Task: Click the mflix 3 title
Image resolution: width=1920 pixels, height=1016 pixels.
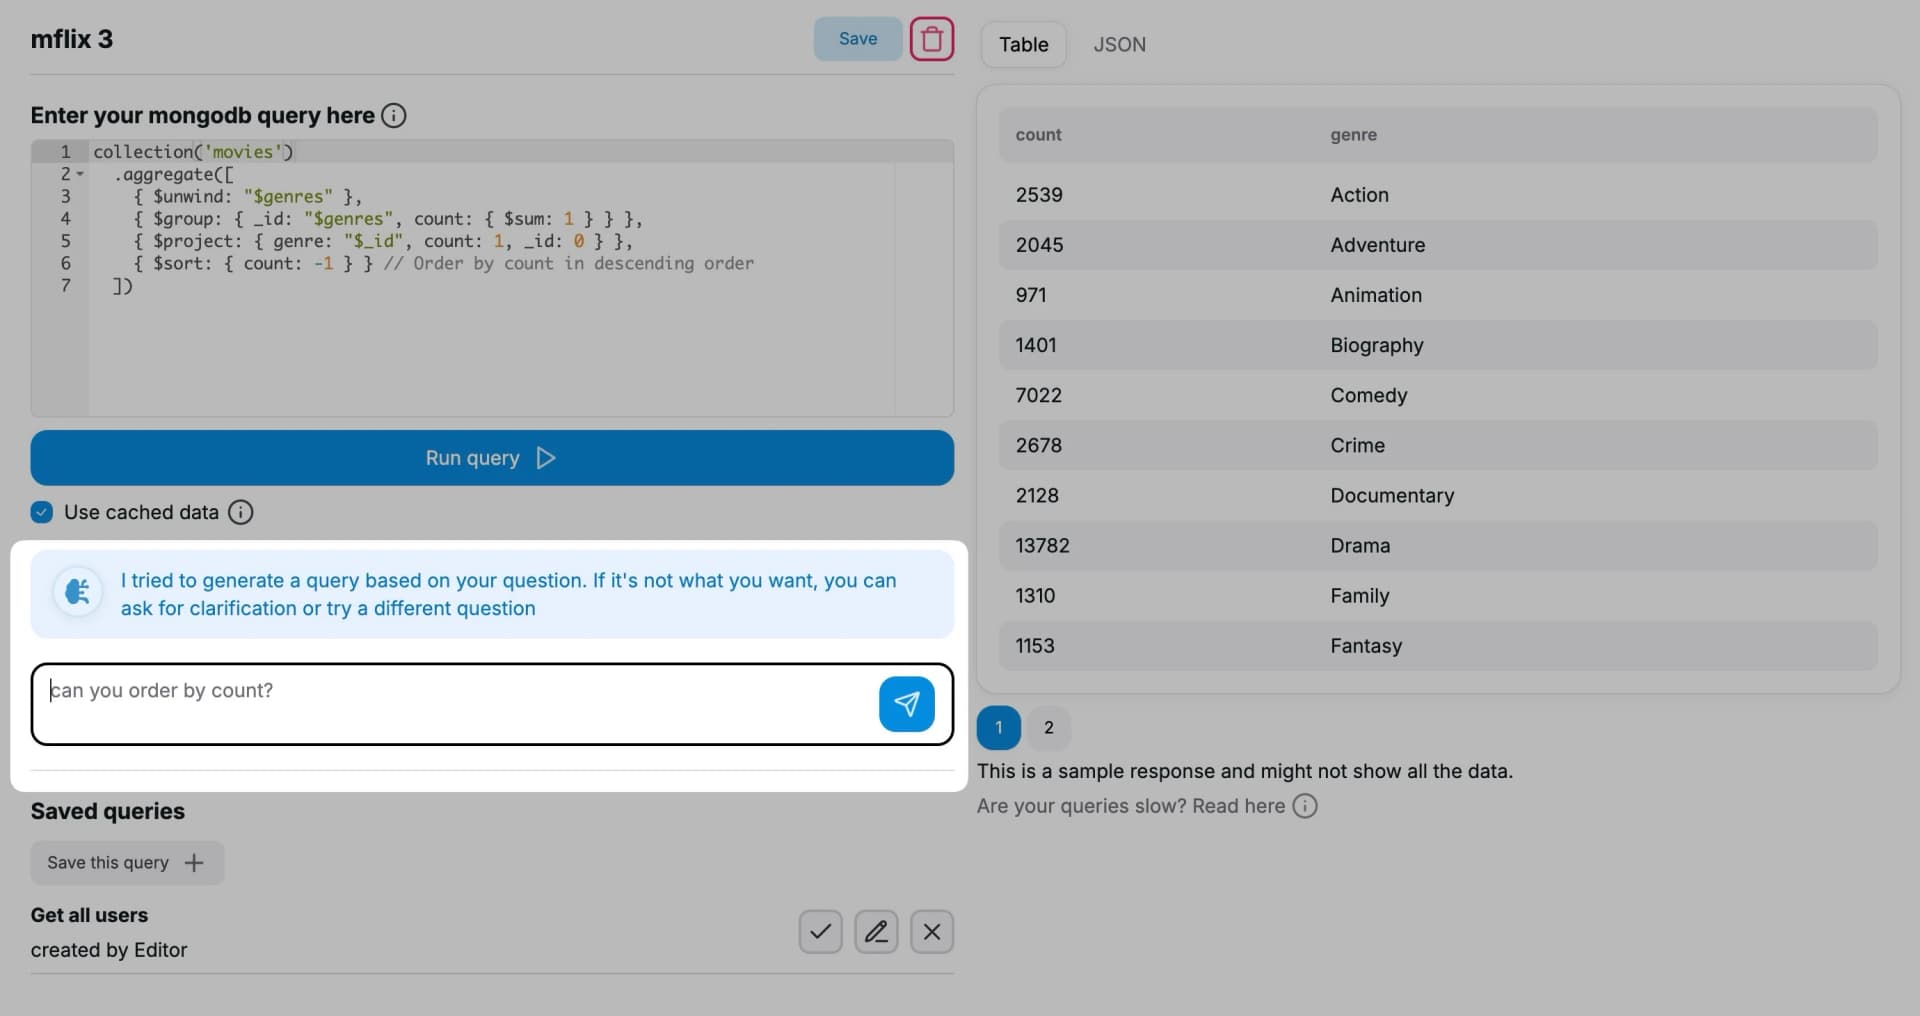Action: (71, 39)
